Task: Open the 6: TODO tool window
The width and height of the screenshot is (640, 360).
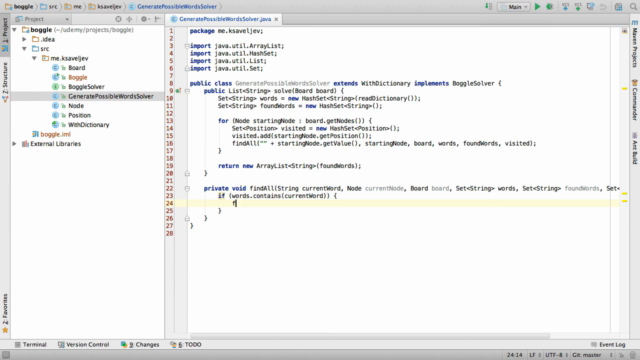Action: pyautogui.click(x=186, y=344)
